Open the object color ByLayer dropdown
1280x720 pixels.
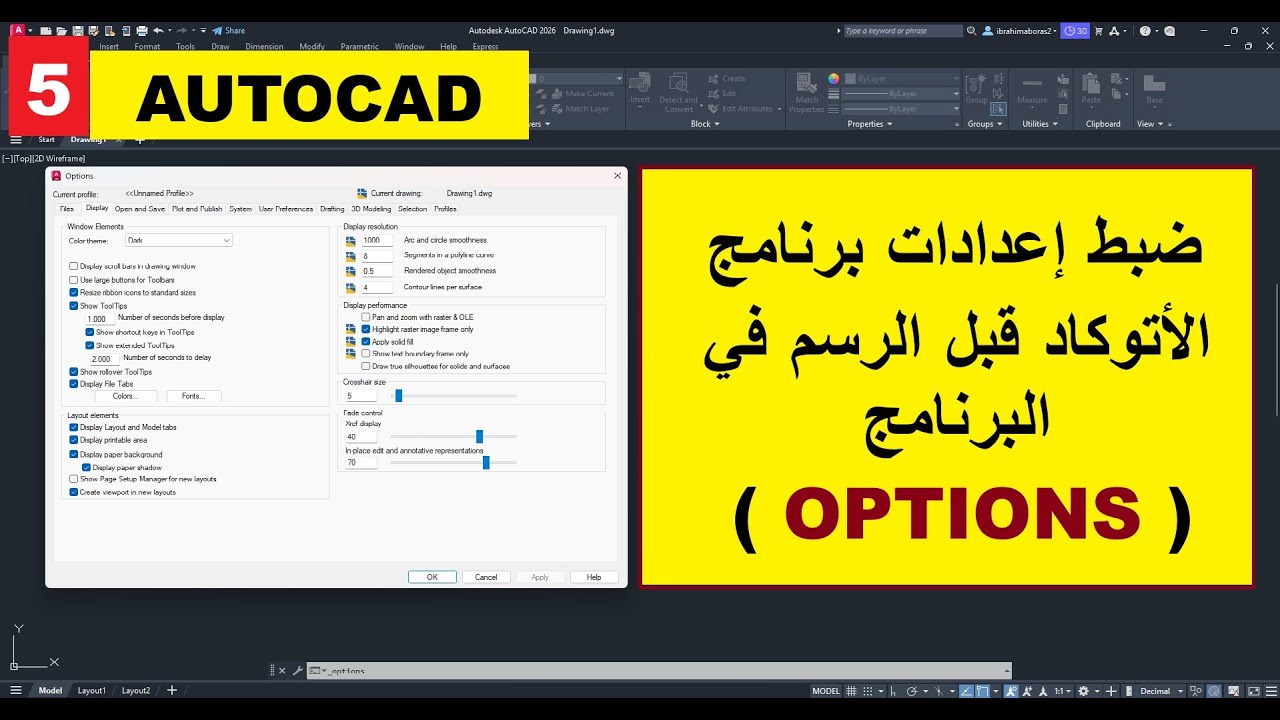pos(901,78)
